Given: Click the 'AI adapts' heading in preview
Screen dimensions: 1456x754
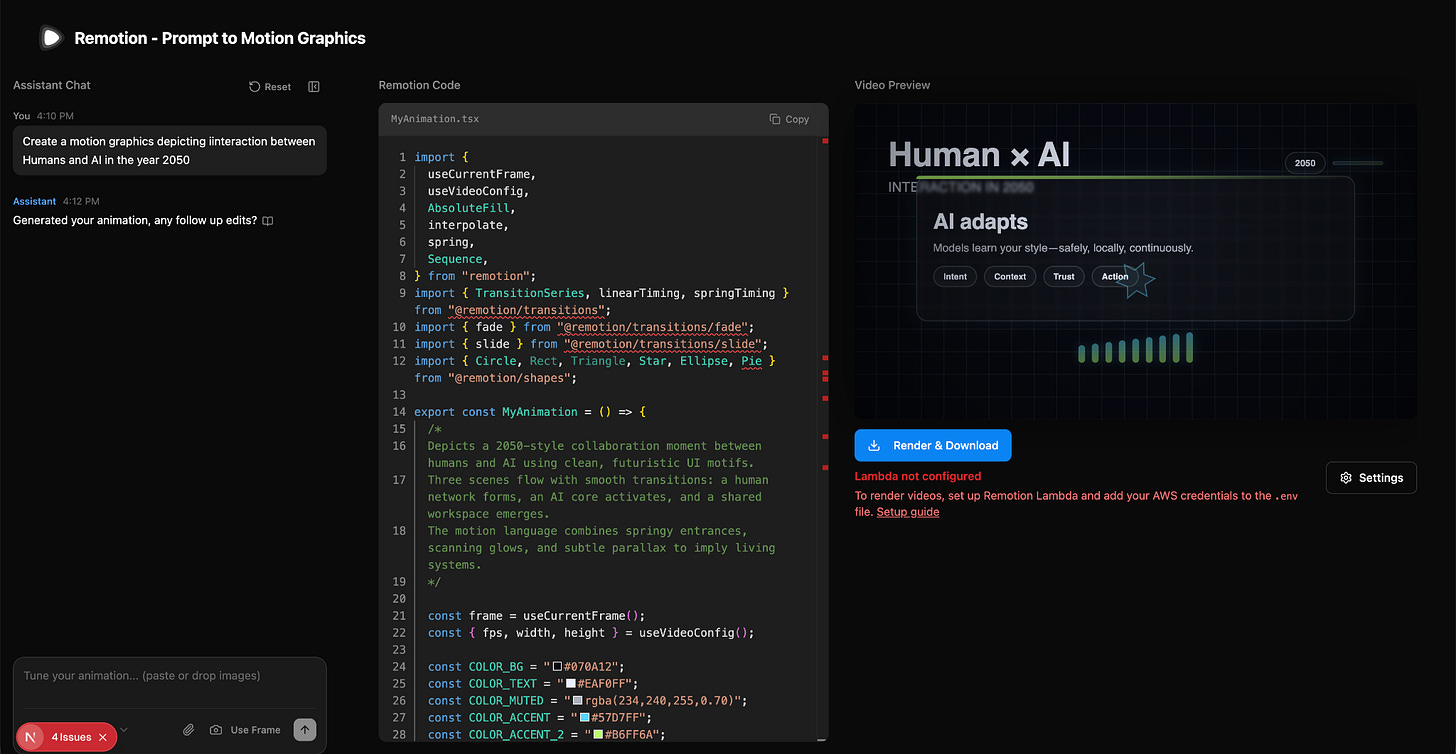Looking at the screenshot, I should [981, 221].
